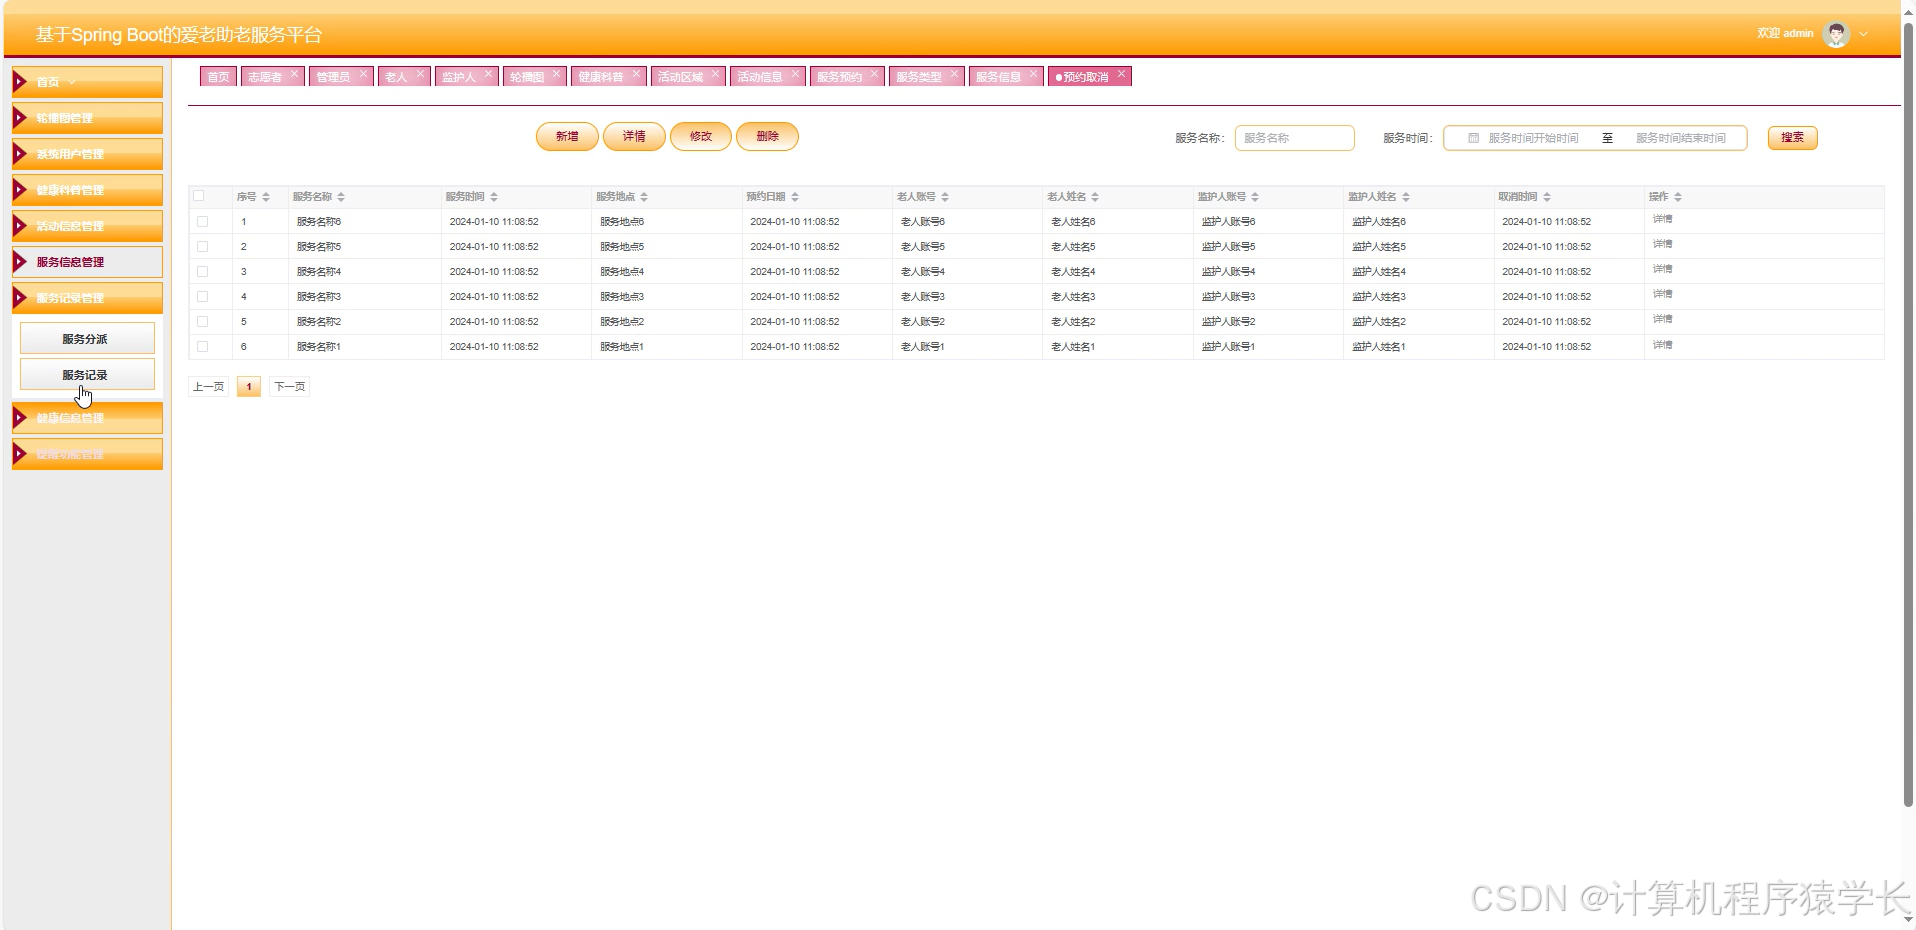This screenshot has height=930, width=1916.
Task: Sort by 监护人账号 column arrows
Action: pos(1255,197)
